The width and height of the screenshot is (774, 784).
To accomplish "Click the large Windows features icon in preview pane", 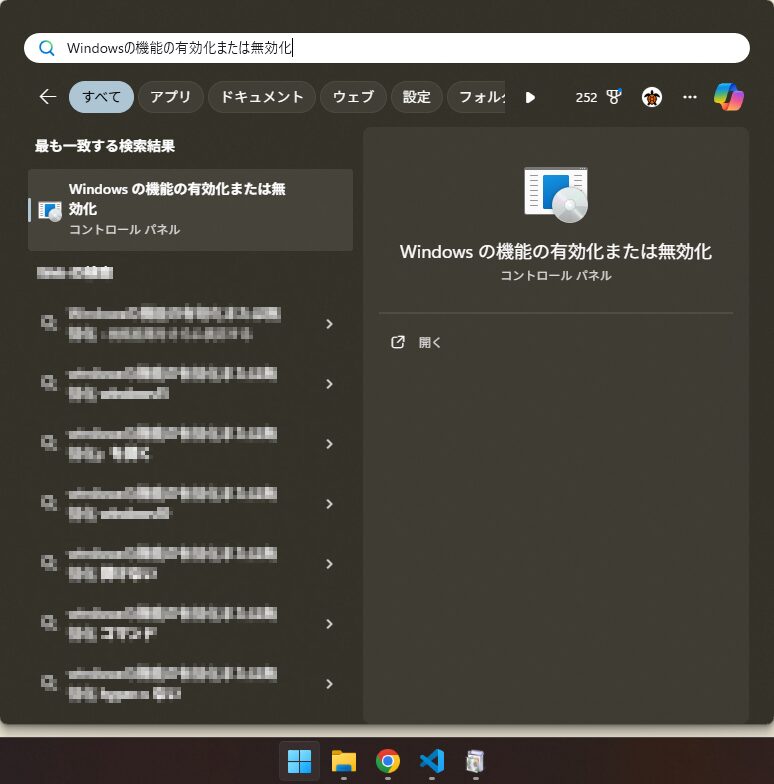I will 555,194.
